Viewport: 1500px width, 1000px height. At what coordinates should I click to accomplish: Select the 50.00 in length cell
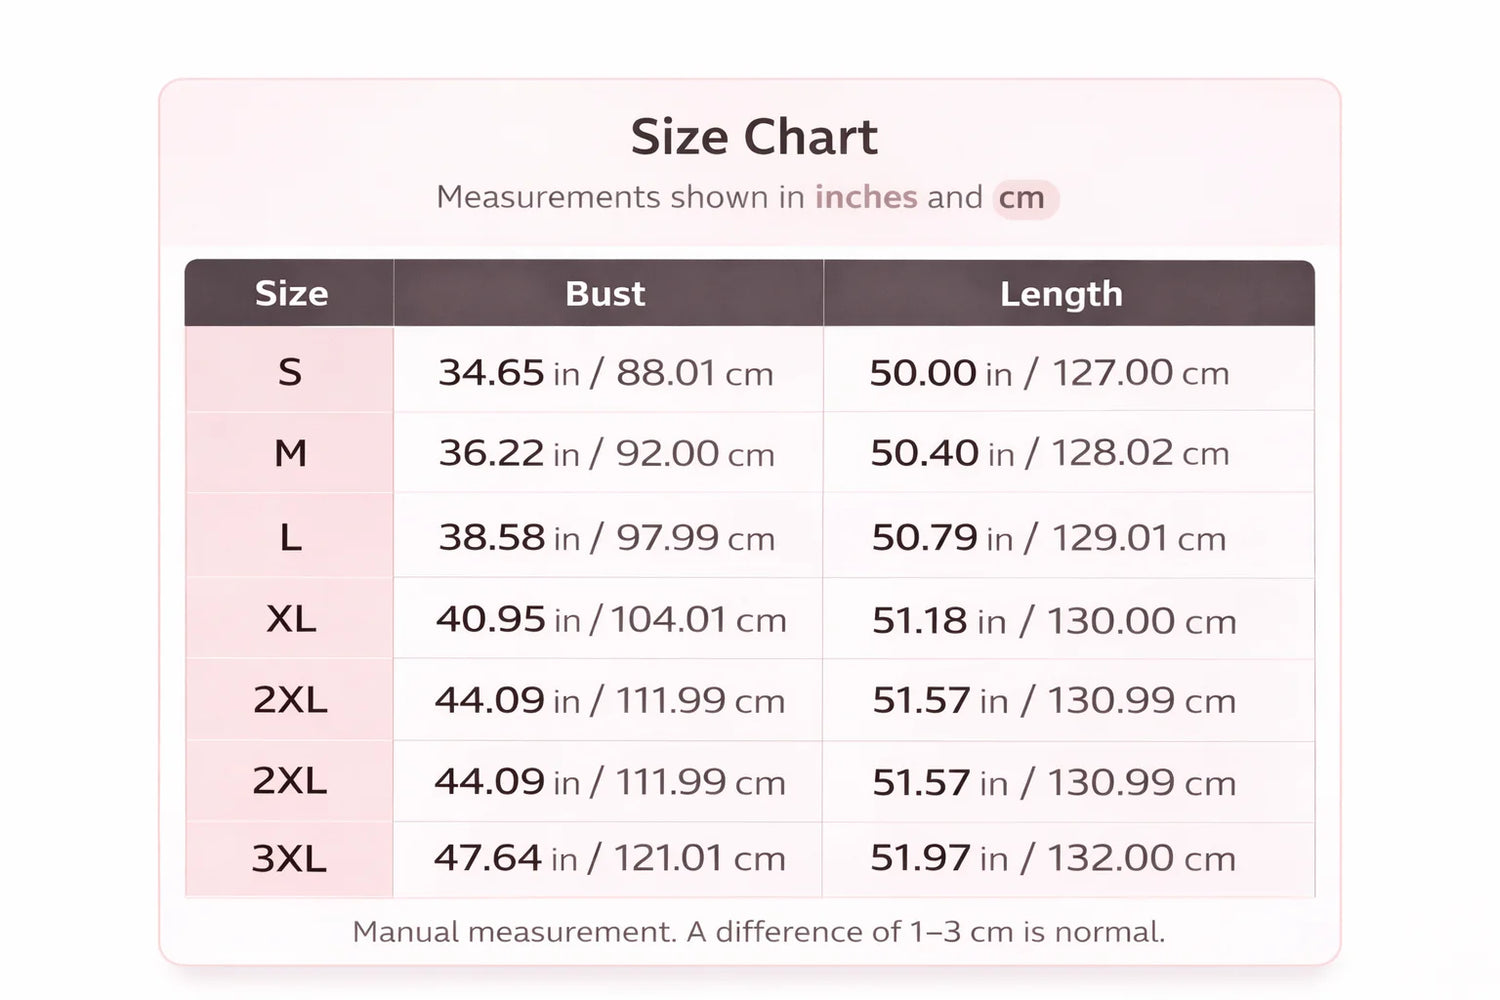coord(1049,373)
